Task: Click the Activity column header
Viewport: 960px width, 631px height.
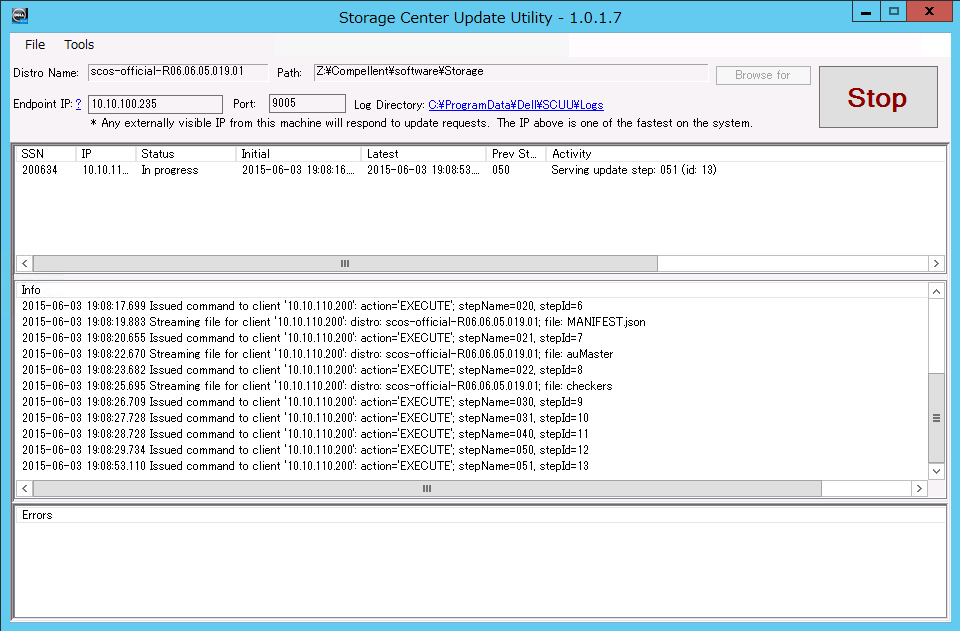Action: 746,154
